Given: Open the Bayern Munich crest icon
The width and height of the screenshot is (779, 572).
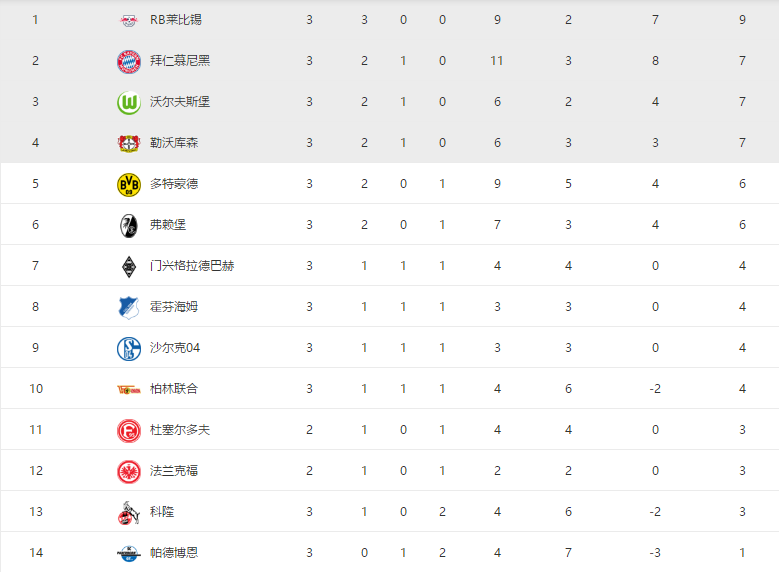Looking at the screenshot, I should point(129,62).
